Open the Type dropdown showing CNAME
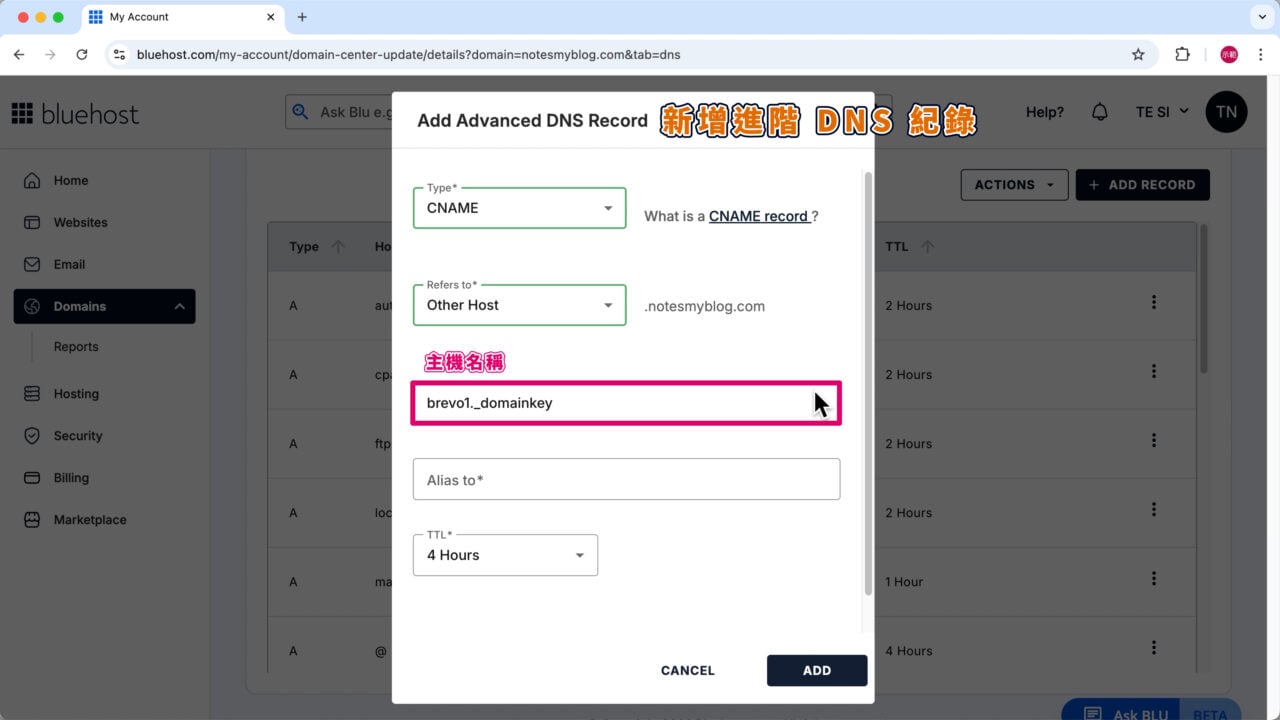Screen dimensions: 1280x720 click(519, 207)
